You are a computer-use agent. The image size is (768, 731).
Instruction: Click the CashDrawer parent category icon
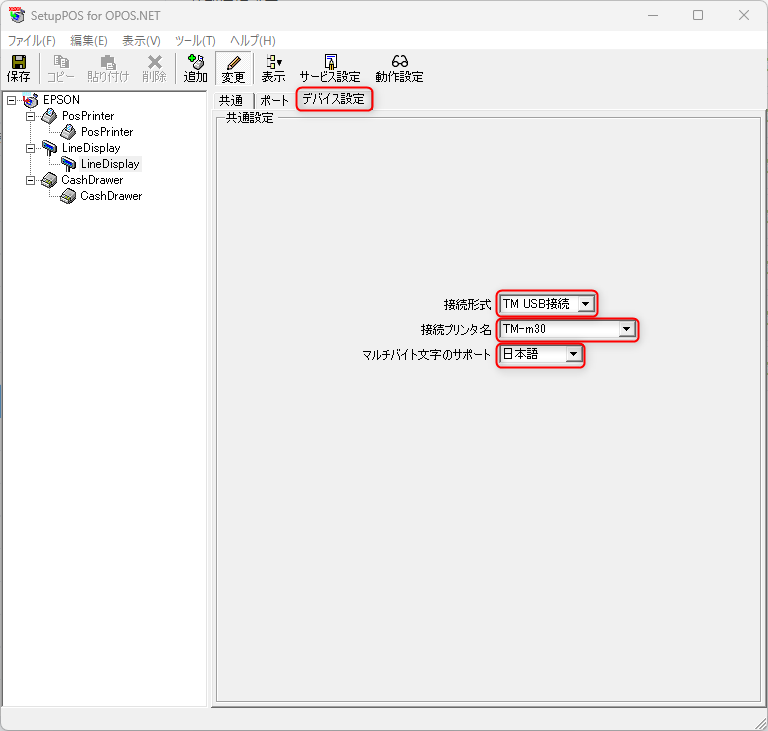(49, 180)
